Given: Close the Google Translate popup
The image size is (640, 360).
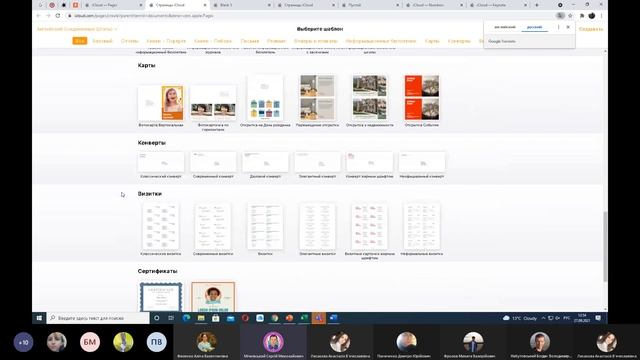Looking at the screenshot, I should click(568, 27).
